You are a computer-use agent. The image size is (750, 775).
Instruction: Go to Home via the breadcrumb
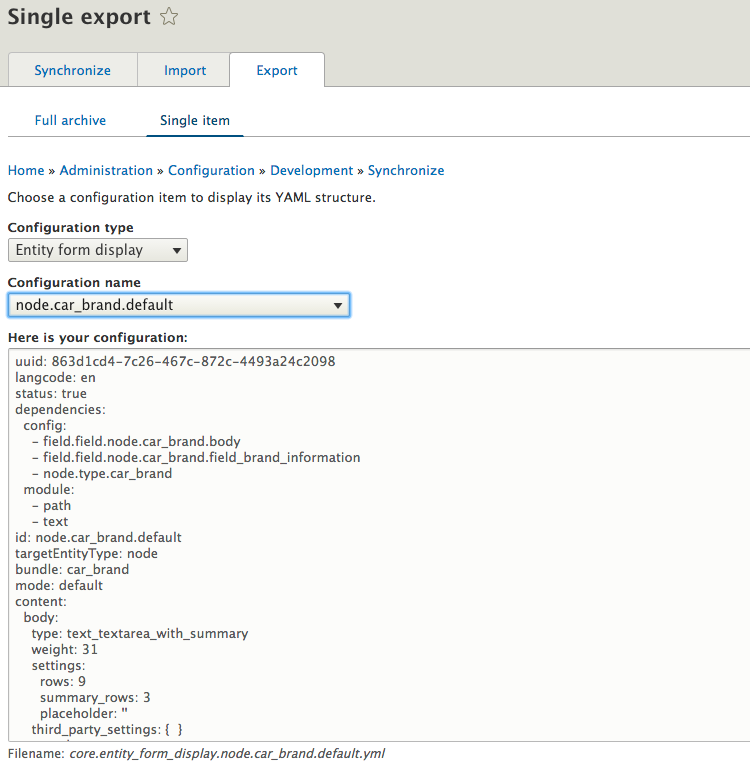[x=26, y=170]
